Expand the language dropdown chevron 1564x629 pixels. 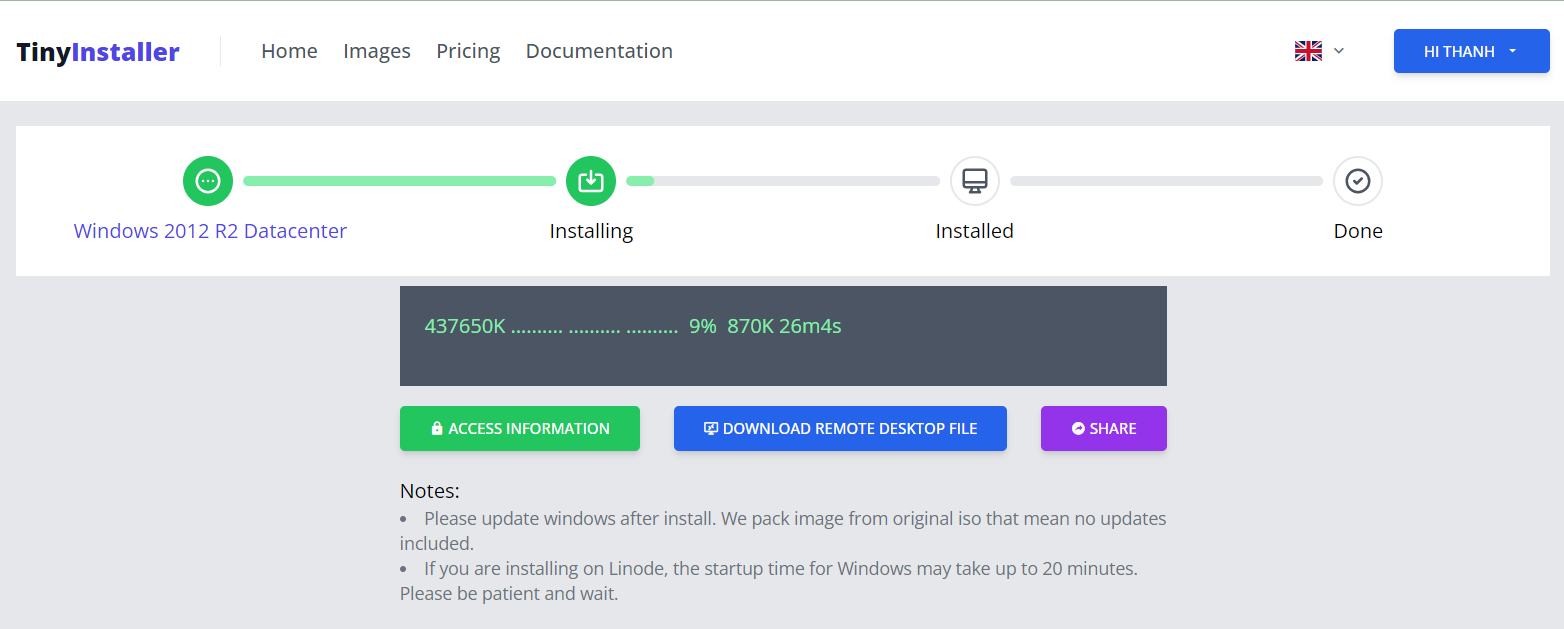pos(1339,51)
